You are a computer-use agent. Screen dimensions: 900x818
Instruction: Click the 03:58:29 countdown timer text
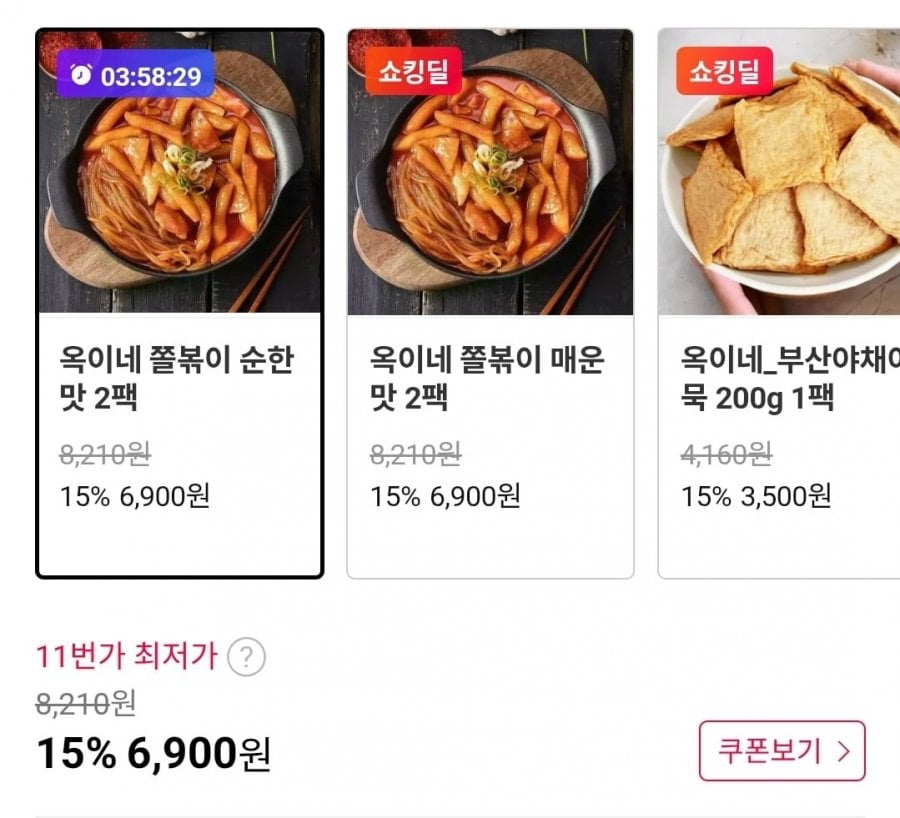151,76
